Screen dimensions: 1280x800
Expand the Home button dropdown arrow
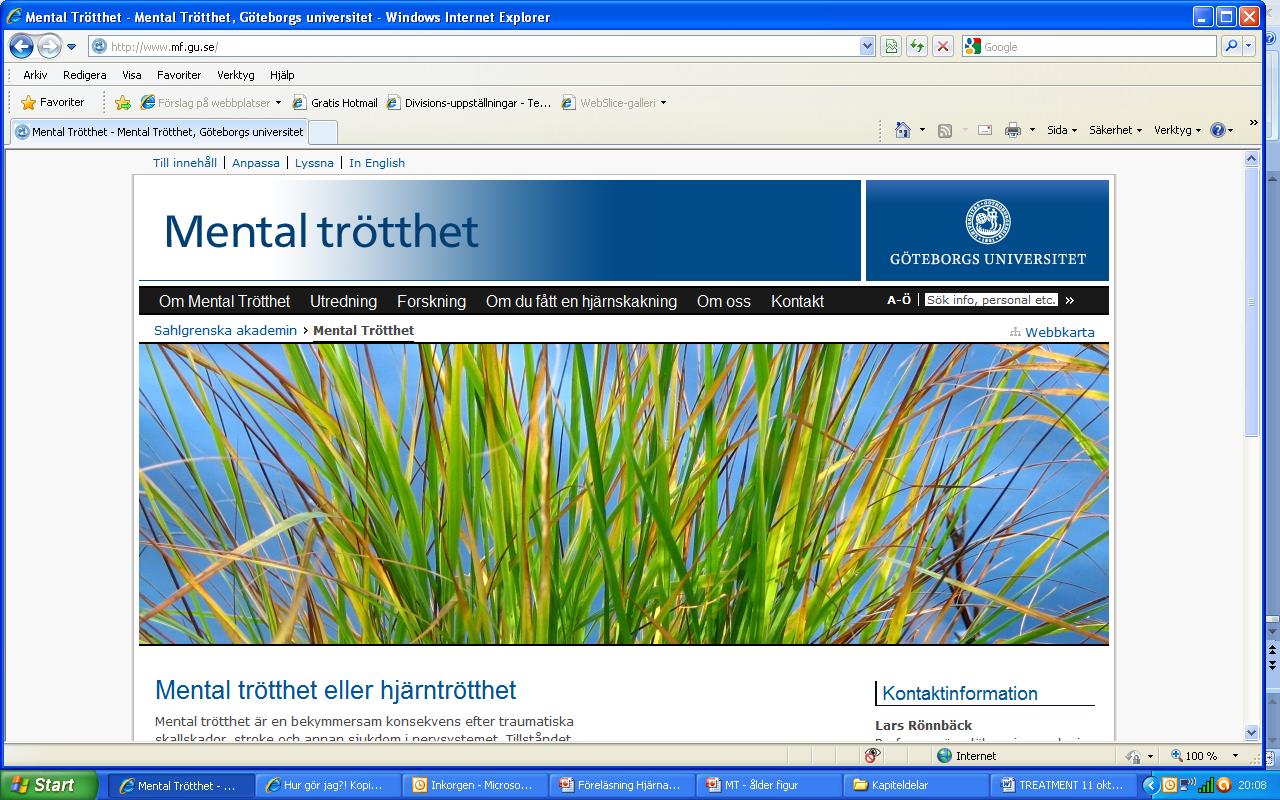922,130
